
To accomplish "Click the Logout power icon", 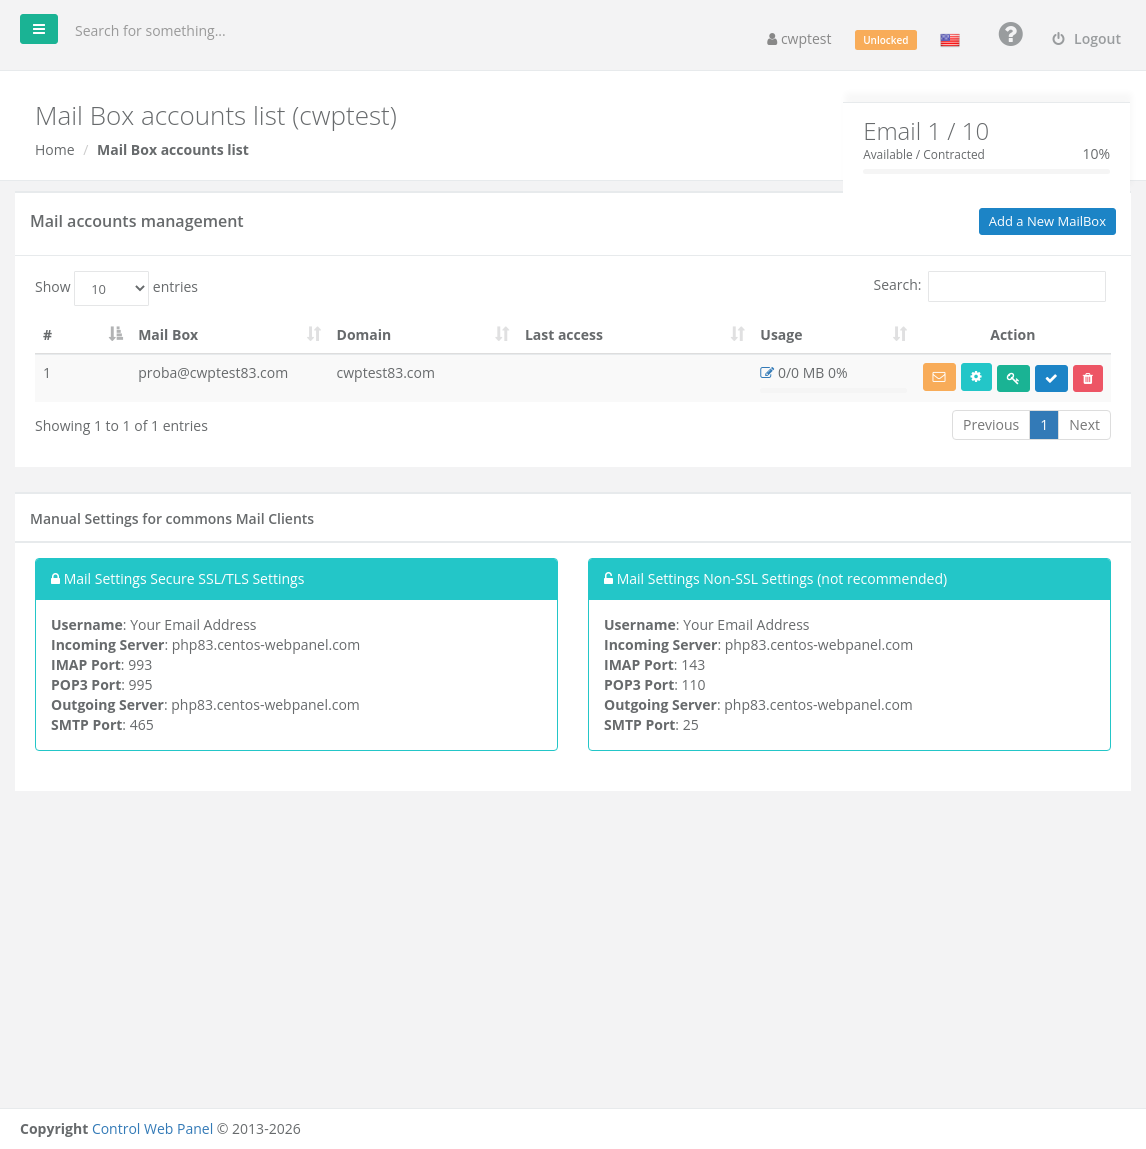I will (1058, 39).
